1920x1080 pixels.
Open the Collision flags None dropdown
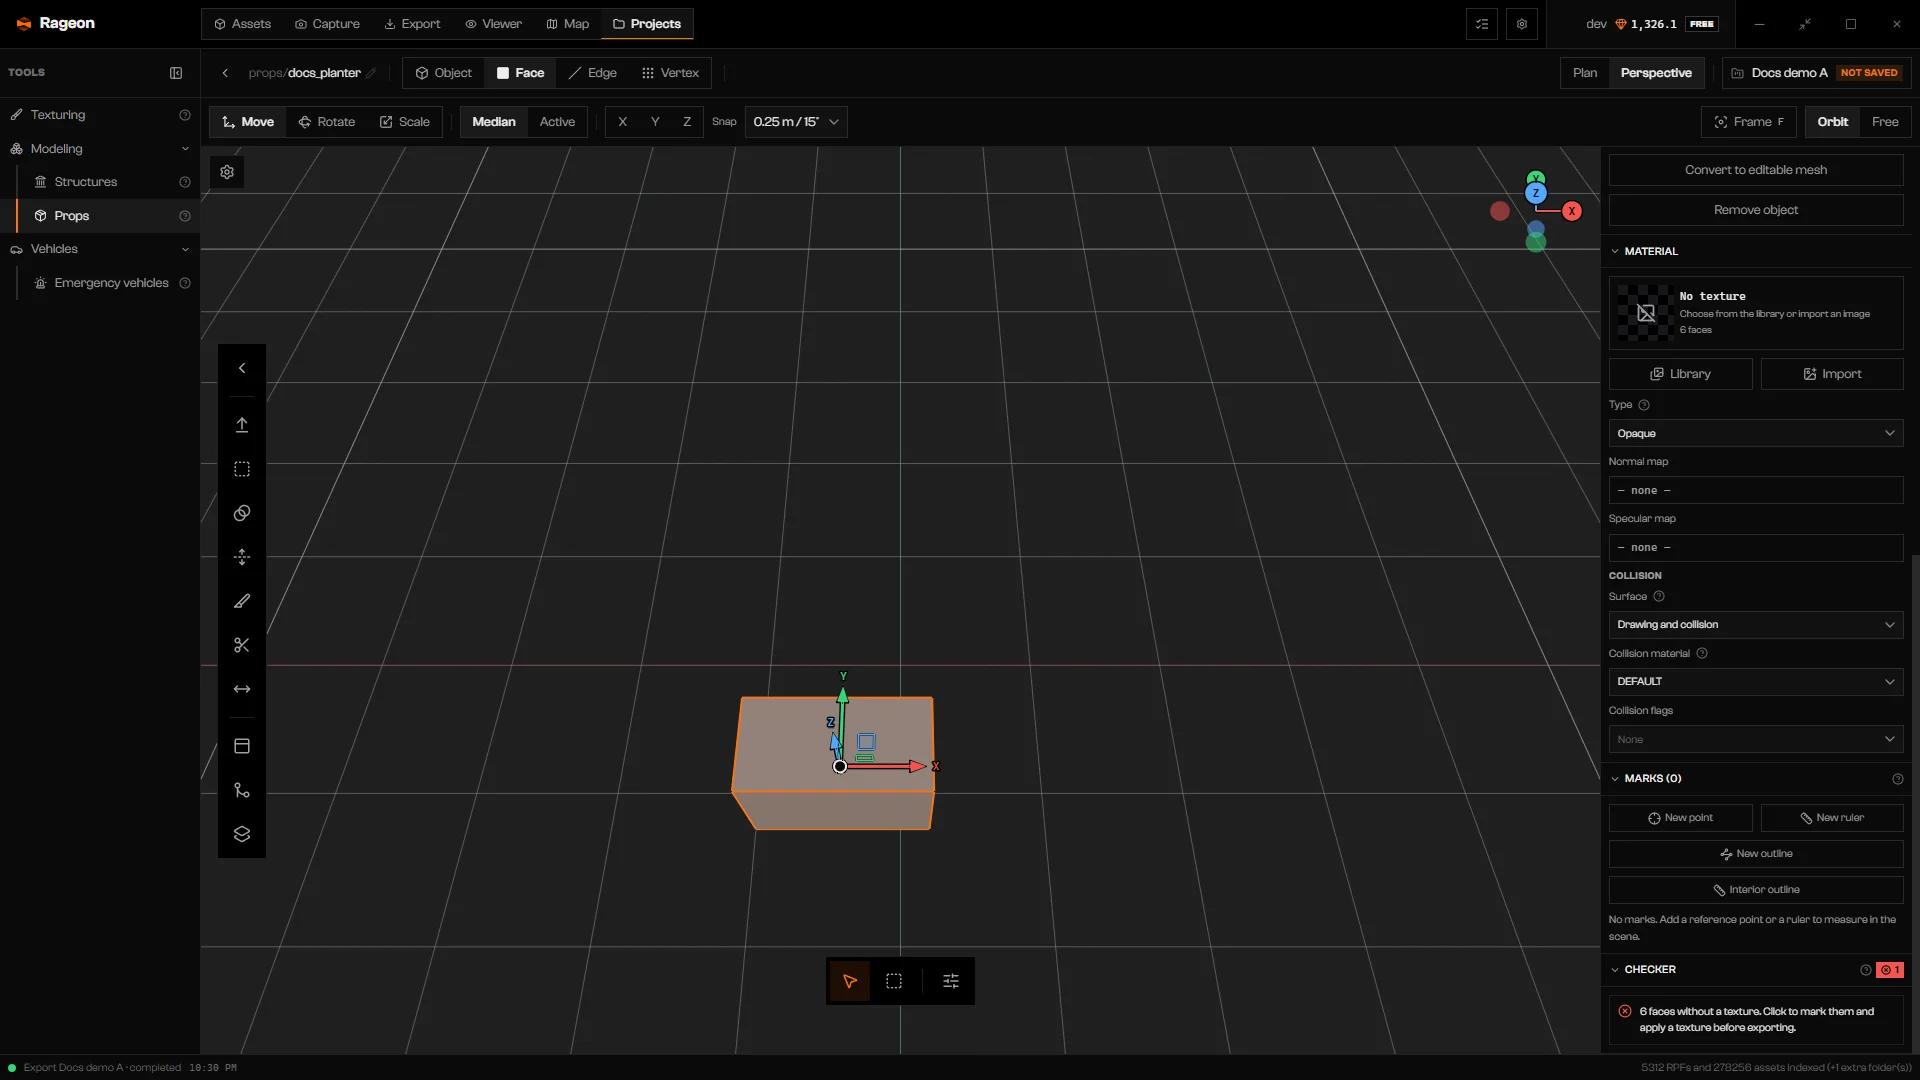[1755, 740]
